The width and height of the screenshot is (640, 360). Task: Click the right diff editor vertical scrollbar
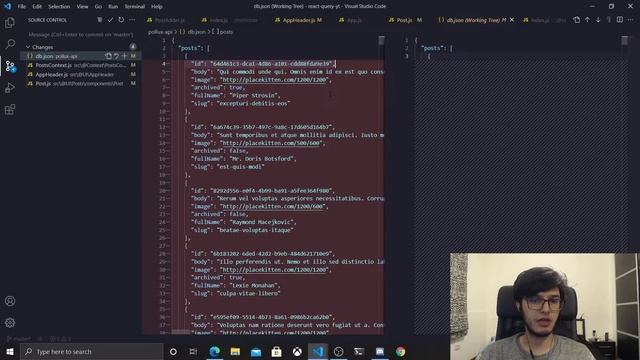[x=624, y=41]
